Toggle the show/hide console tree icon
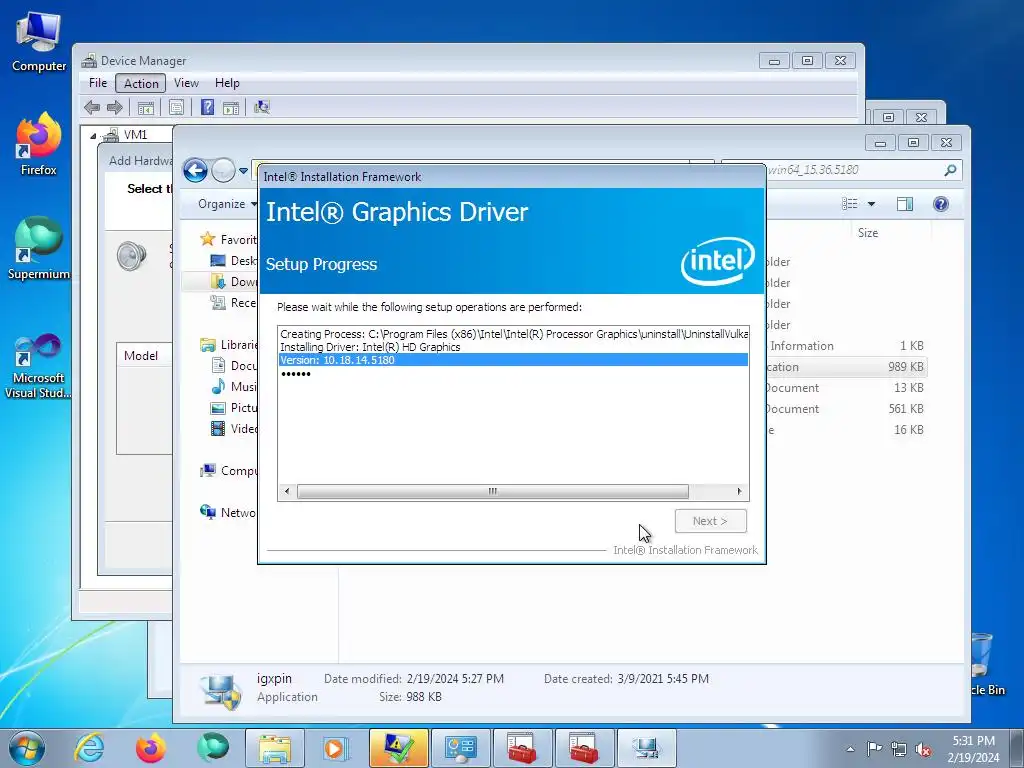 (146, 108)
